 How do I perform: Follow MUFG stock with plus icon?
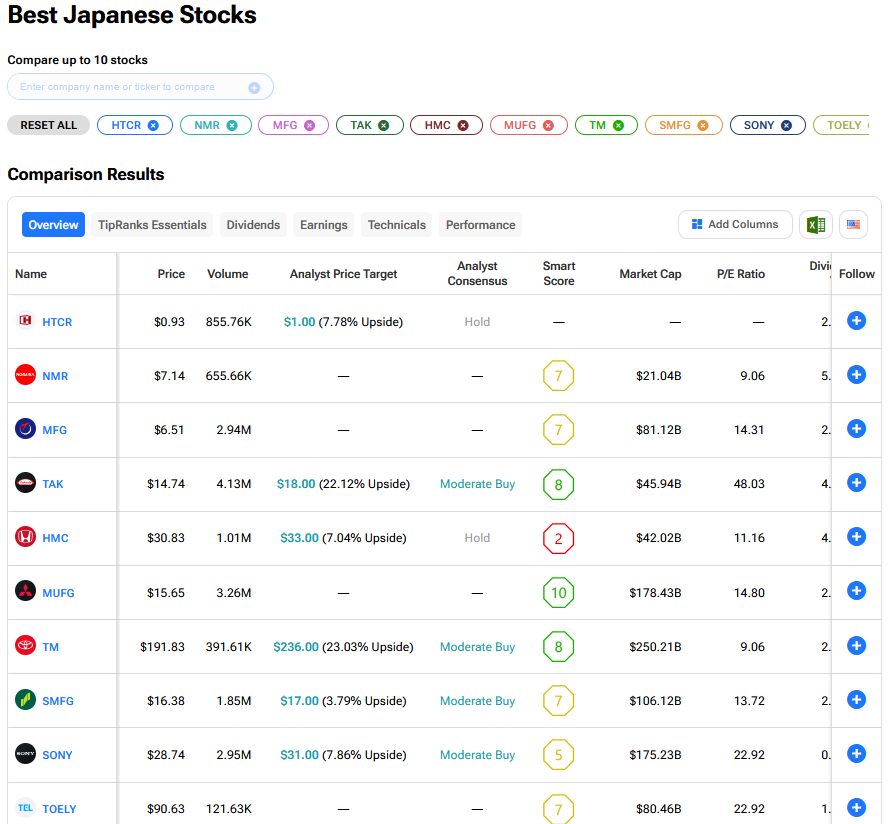pyautogui.click(x=856, y=591)
